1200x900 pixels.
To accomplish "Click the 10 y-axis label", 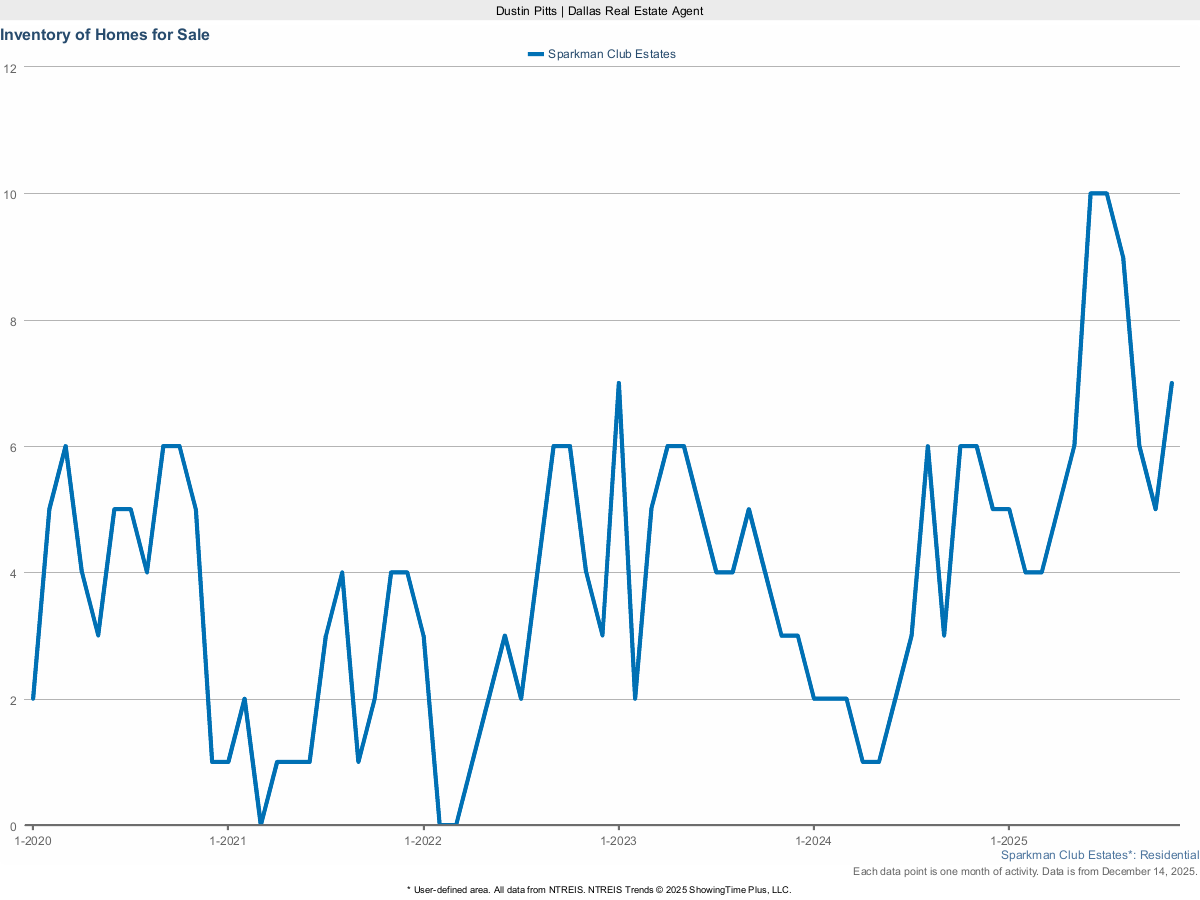I will tap(10, 194).
